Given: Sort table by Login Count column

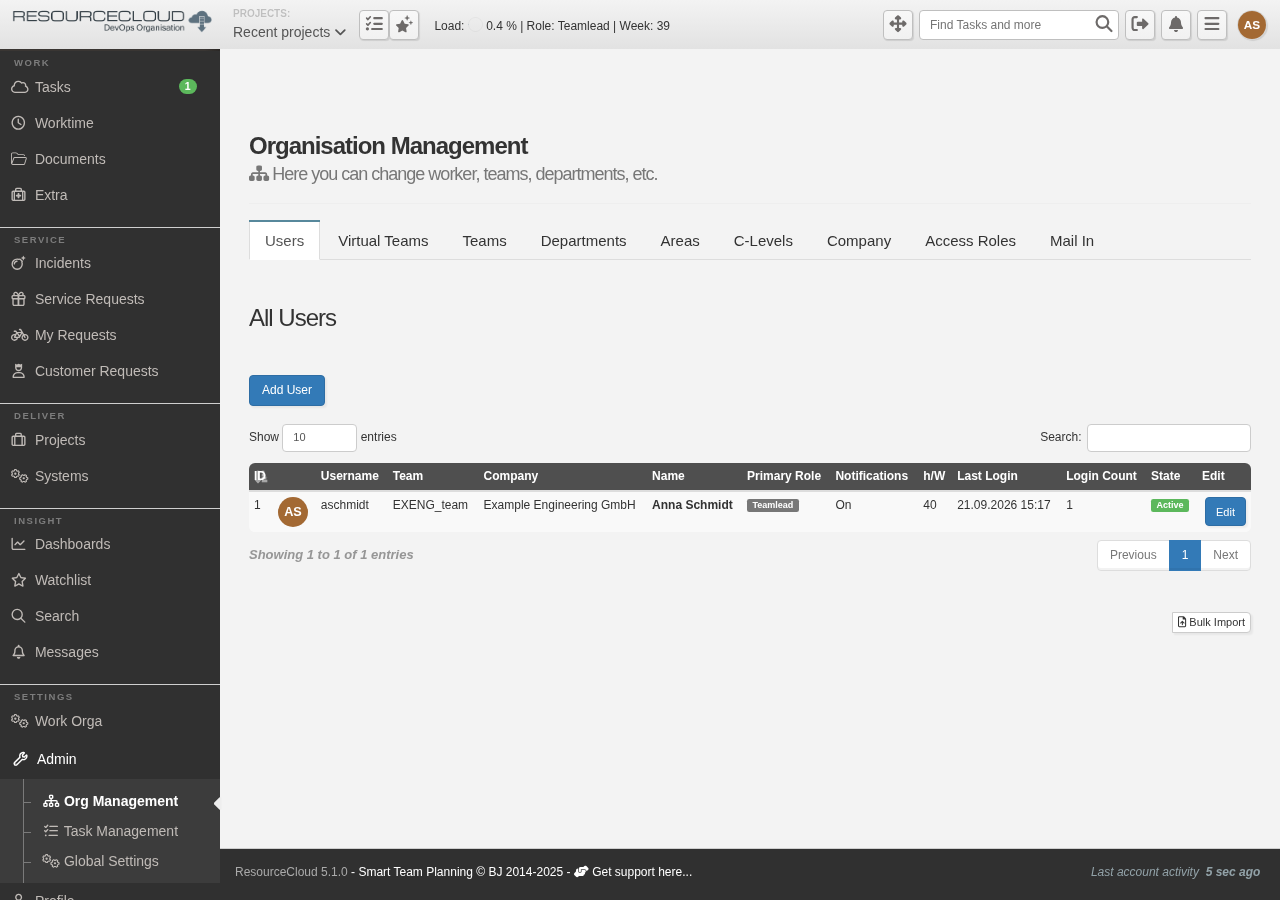Looking at the screenshot, I should [1101, 476].
